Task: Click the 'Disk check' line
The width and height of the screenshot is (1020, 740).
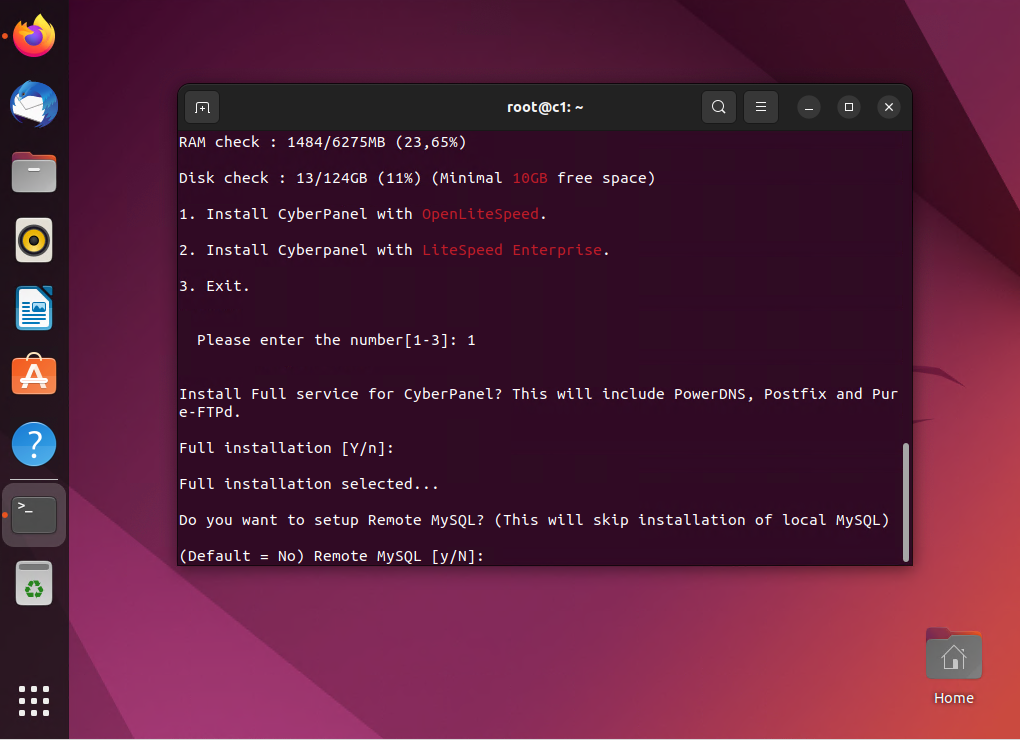Action: click(417, 178)
